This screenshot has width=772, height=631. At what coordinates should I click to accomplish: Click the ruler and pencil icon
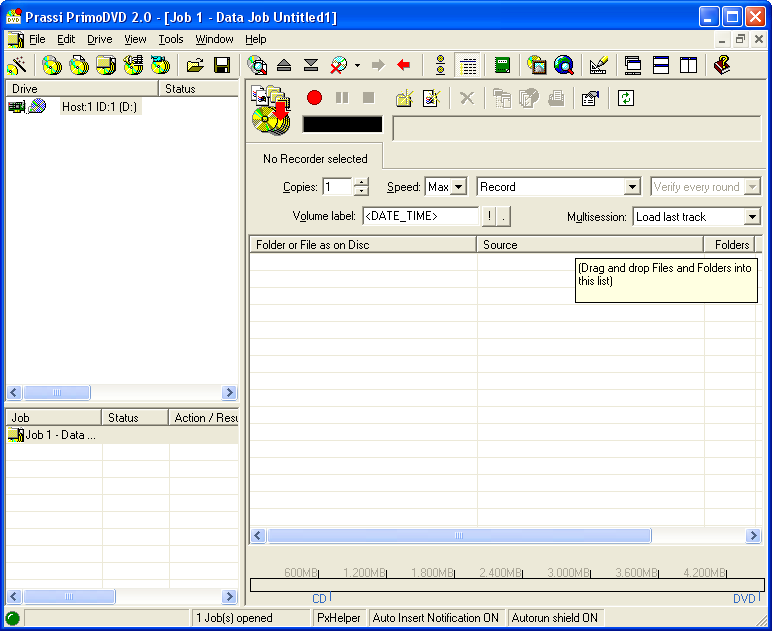pyautogui.click(x=598, y=65)
